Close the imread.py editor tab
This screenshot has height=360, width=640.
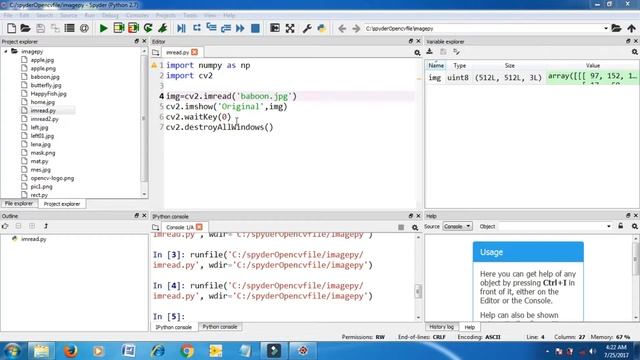click(195, 52)
